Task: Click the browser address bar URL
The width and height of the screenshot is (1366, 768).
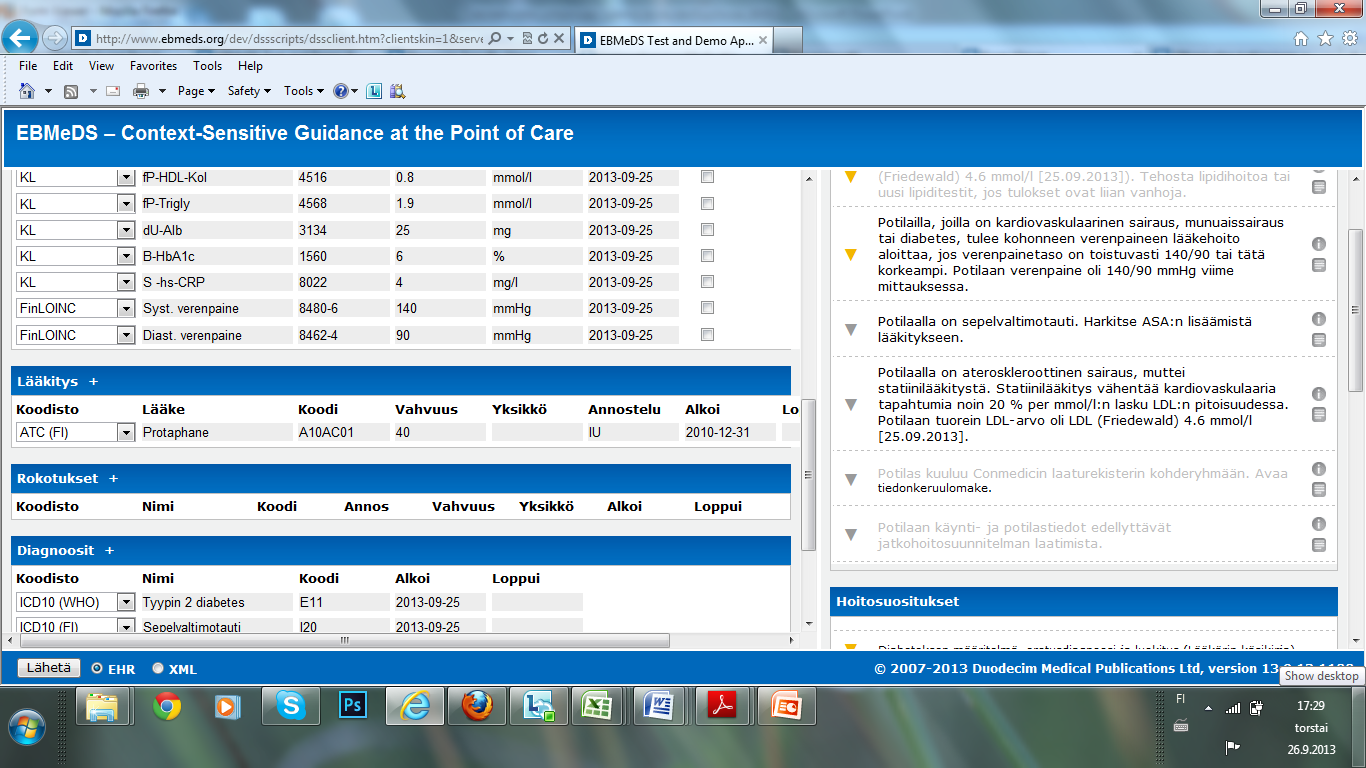Action: [289, 38]
